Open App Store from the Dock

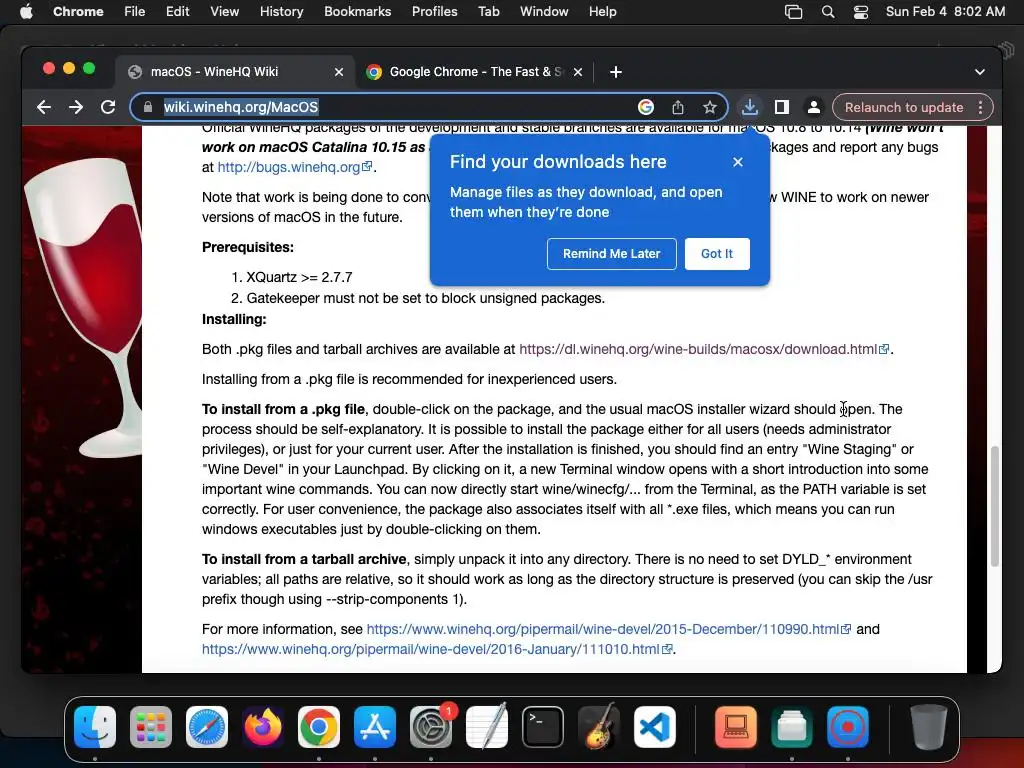375,727
